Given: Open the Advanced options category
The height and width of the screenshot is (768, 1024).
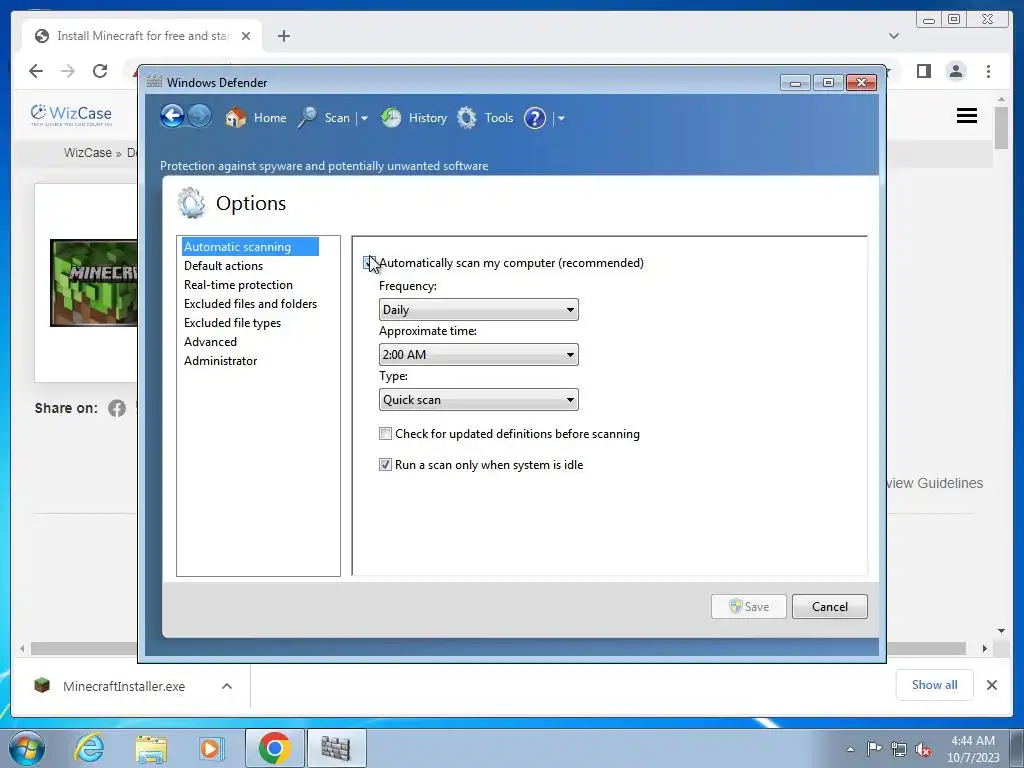Looking at the screenshot, I should 210,342.
